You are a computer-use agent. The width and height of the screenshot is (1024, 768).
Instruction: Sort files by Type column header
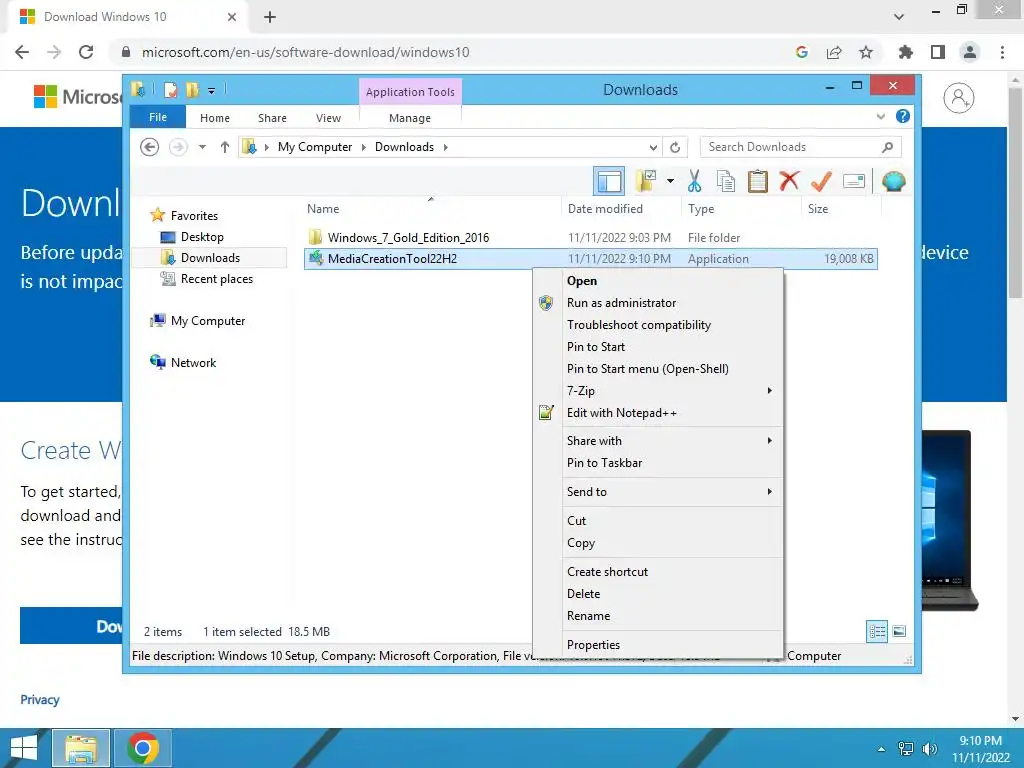(x=701, y=208)
